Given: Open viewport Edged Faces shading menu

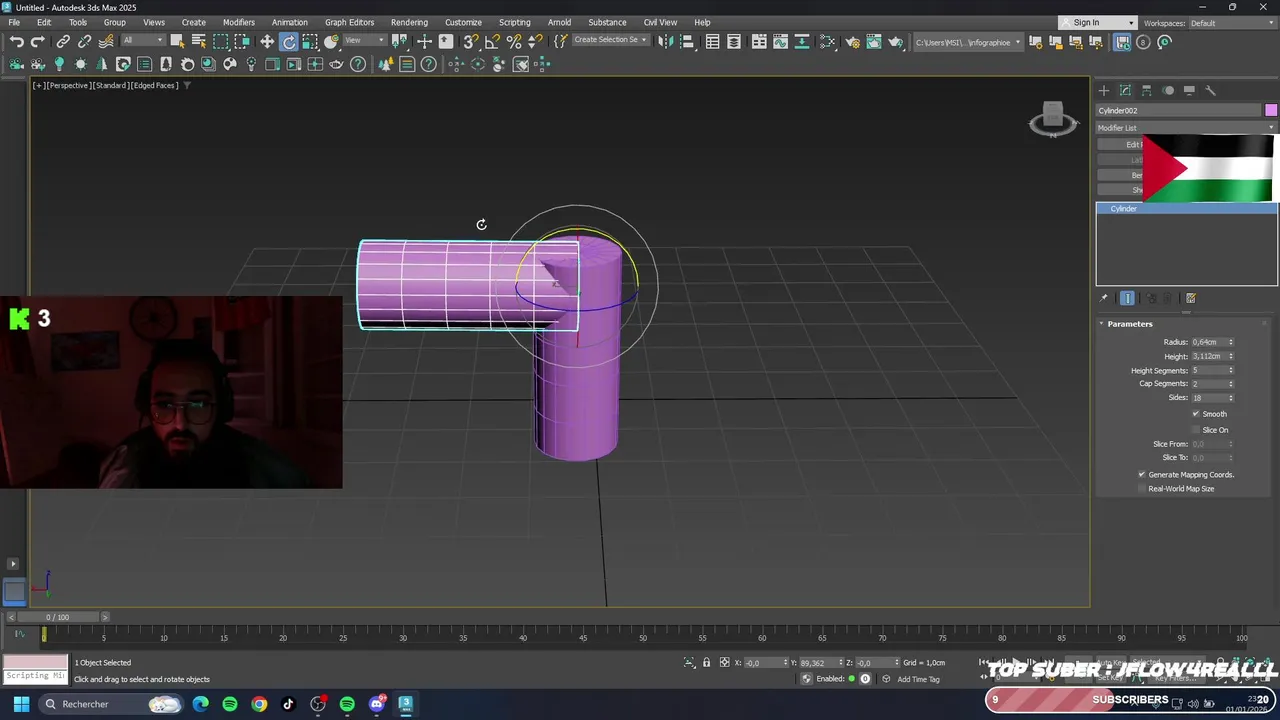Looking at the screenshot, I should point(154,85).
